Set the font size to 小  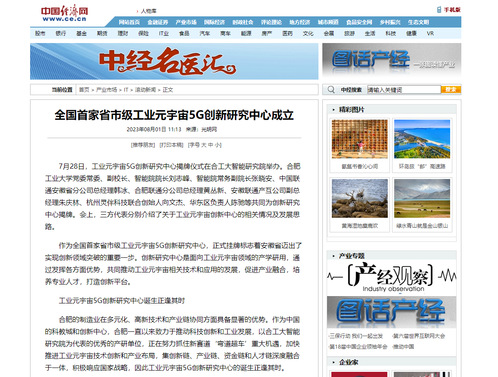click(217, 145)
